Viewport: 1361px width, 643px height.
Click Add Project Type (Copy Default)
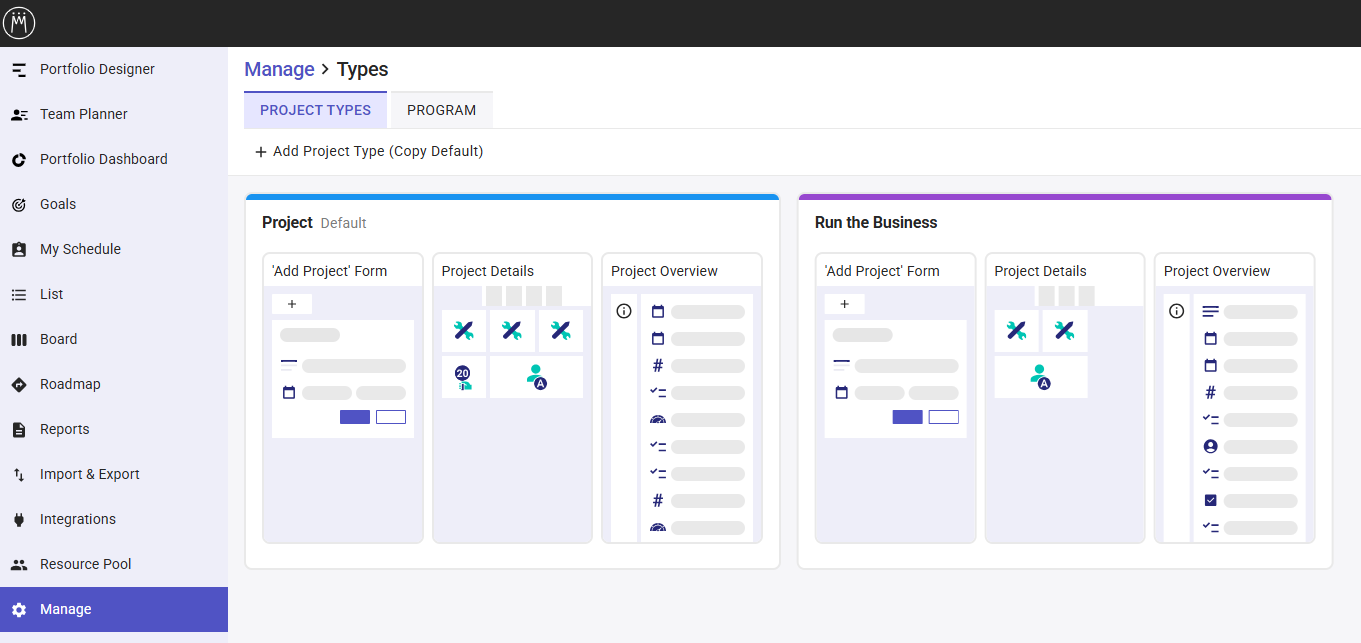click(369, 151)
